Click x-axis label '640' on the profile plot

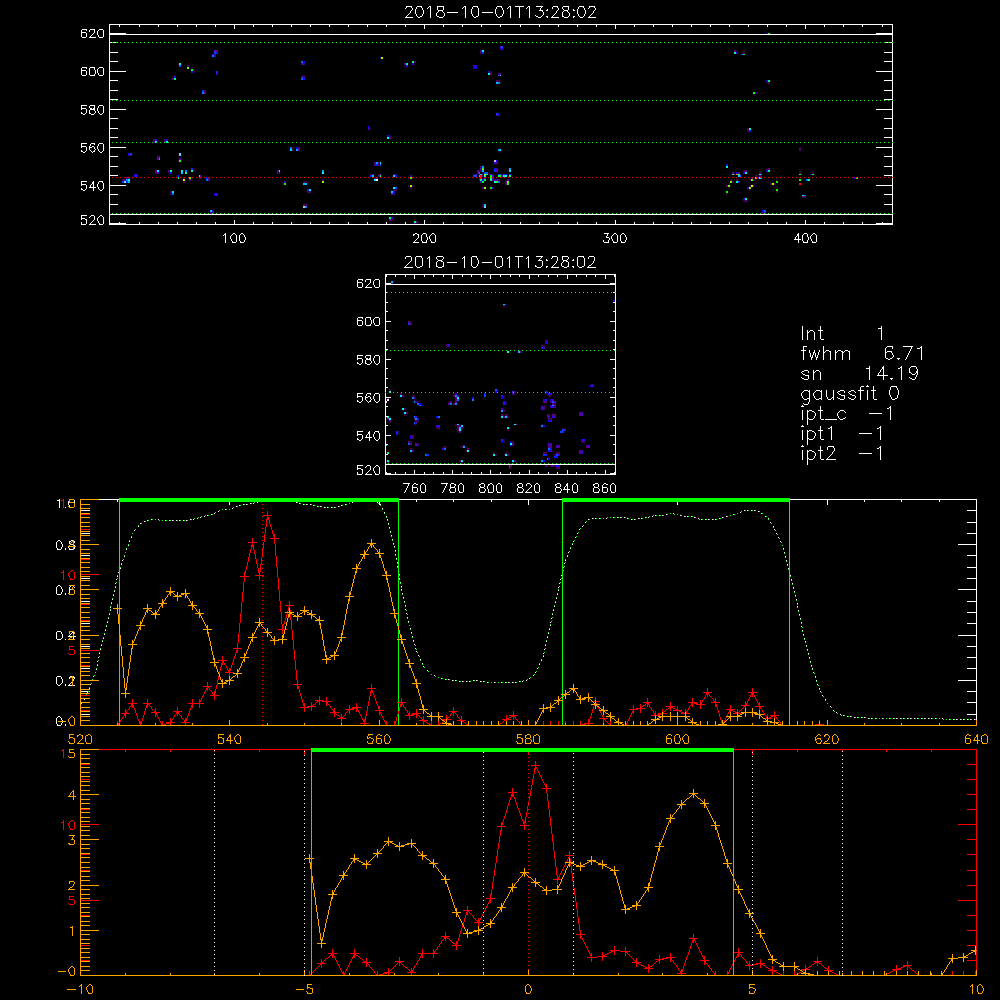pyautogui.click(x=976, y=739)
